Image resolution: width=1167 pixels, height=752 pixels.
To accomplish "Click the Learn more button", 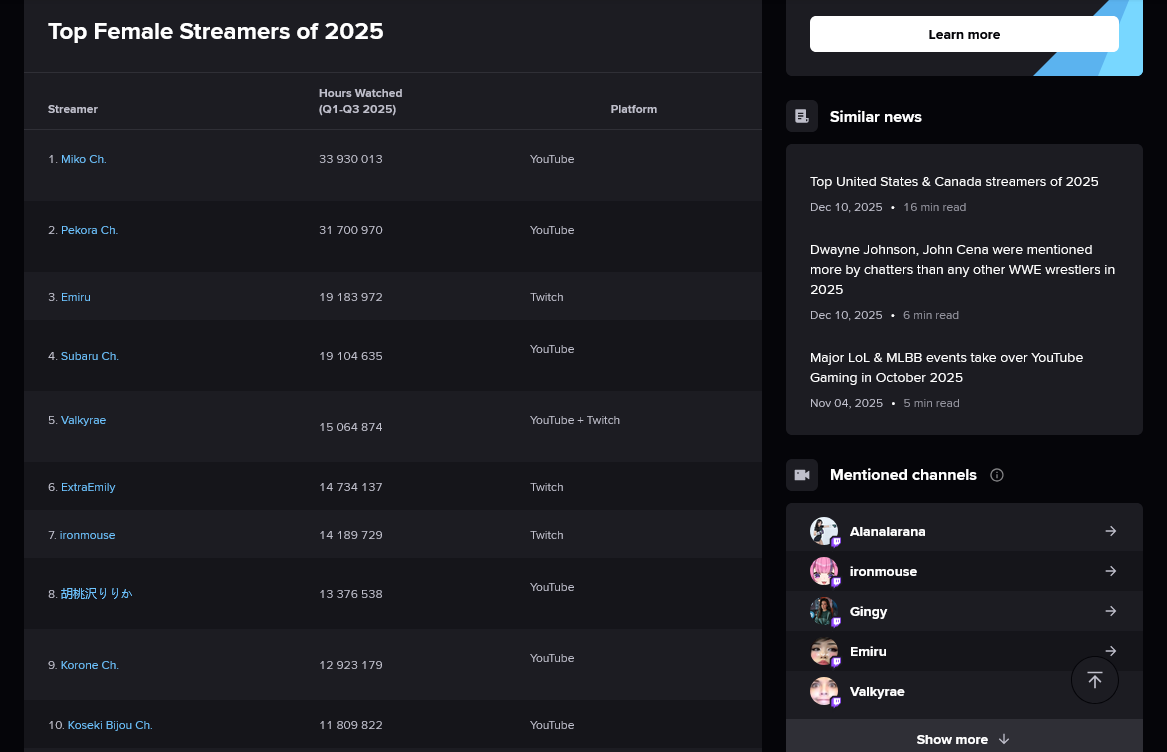I will pyautogui.click(x=964, y=34).
